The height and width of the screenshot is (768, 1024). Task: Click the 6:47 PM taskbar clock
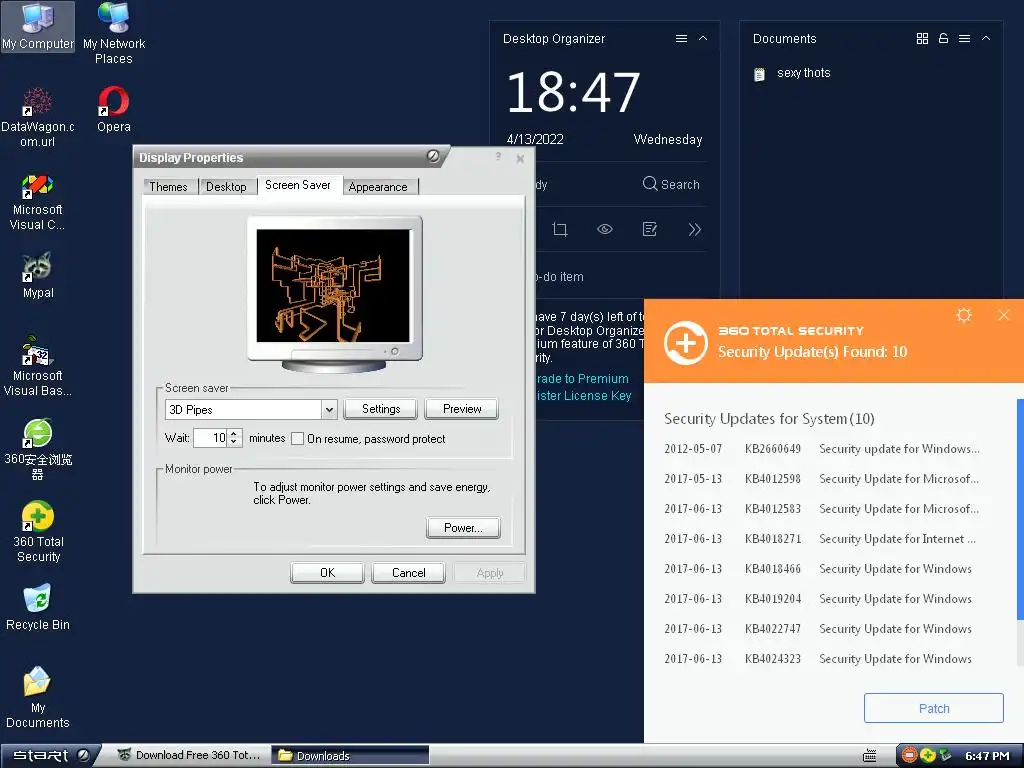point(987,756)
